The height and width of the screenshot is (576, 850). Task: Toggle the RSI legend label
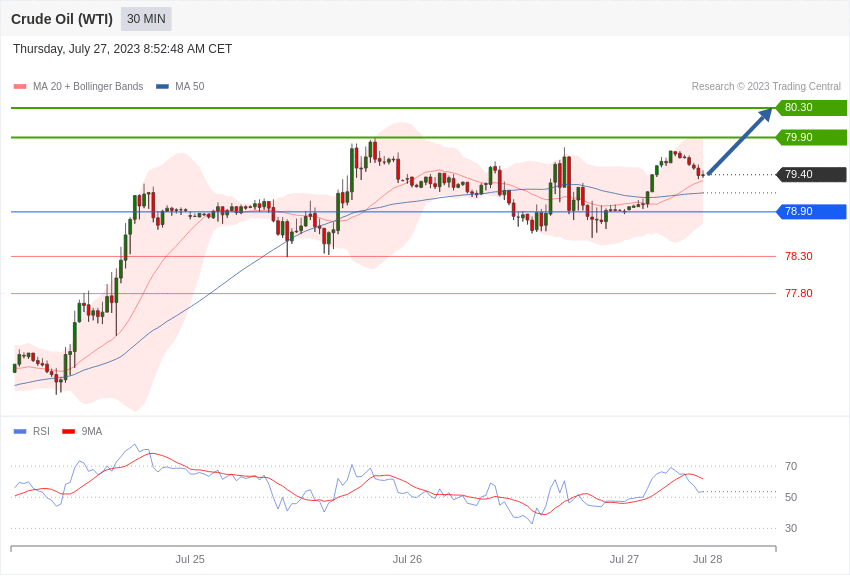(x=41, y=432)
